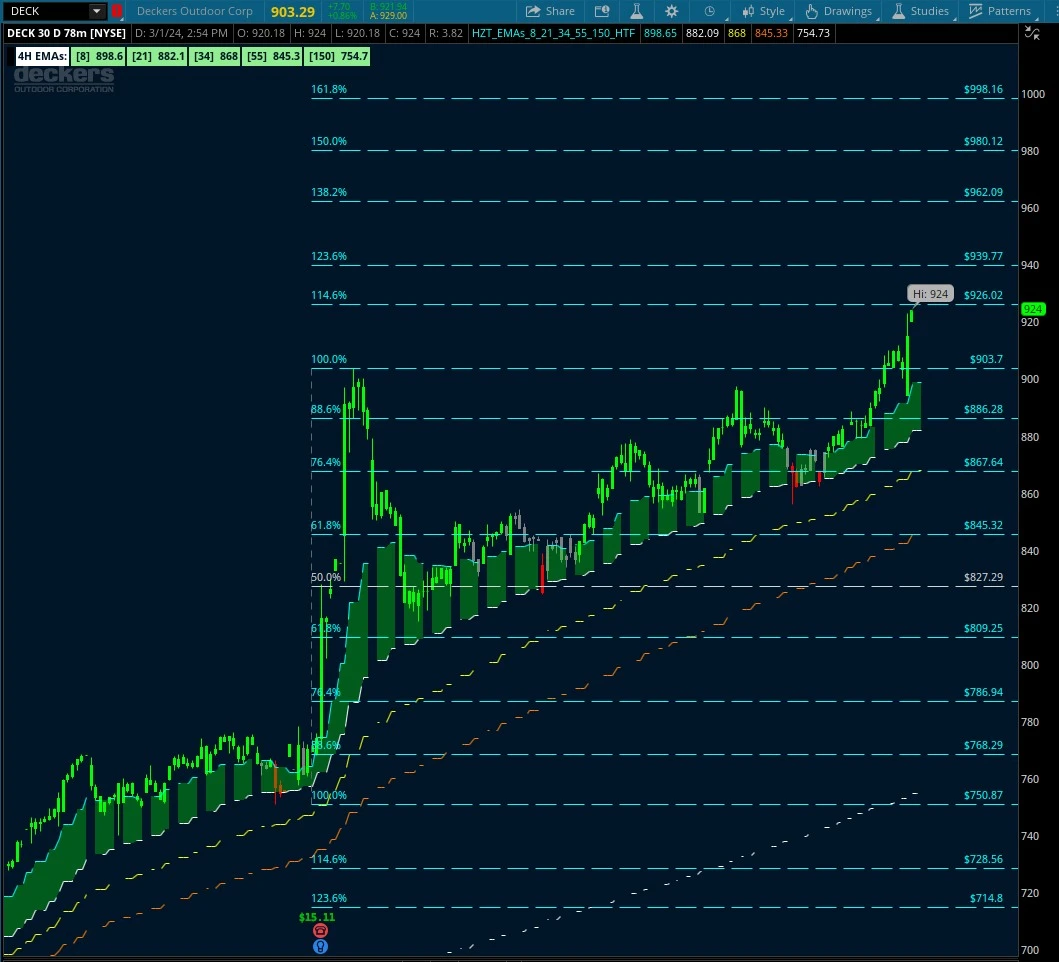Click the 898.65 study value
The height and width of the screenshot is (962, 1059).
(x=660, y=33)
